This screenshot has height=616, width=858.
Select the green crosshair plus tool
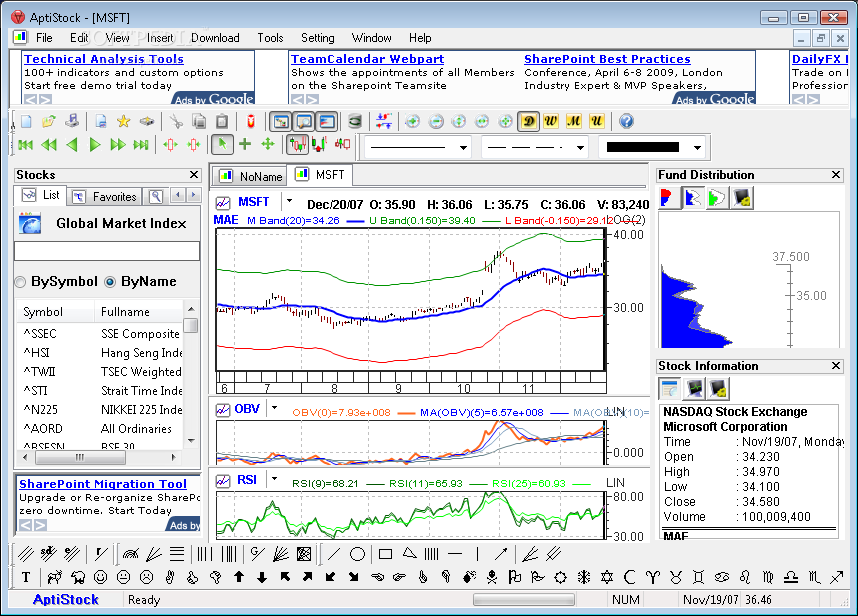tap(245, 144)
